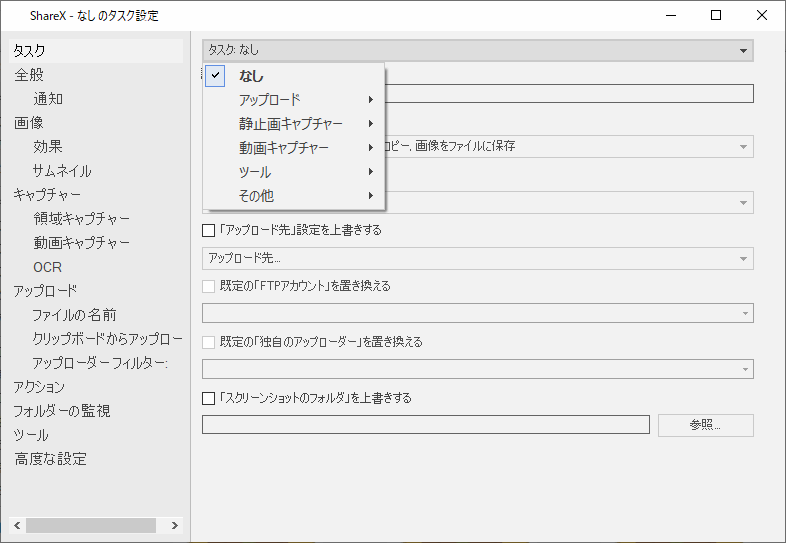Open the 通知 settings page
The image size is (786, 543).
(x=48, y=99)
